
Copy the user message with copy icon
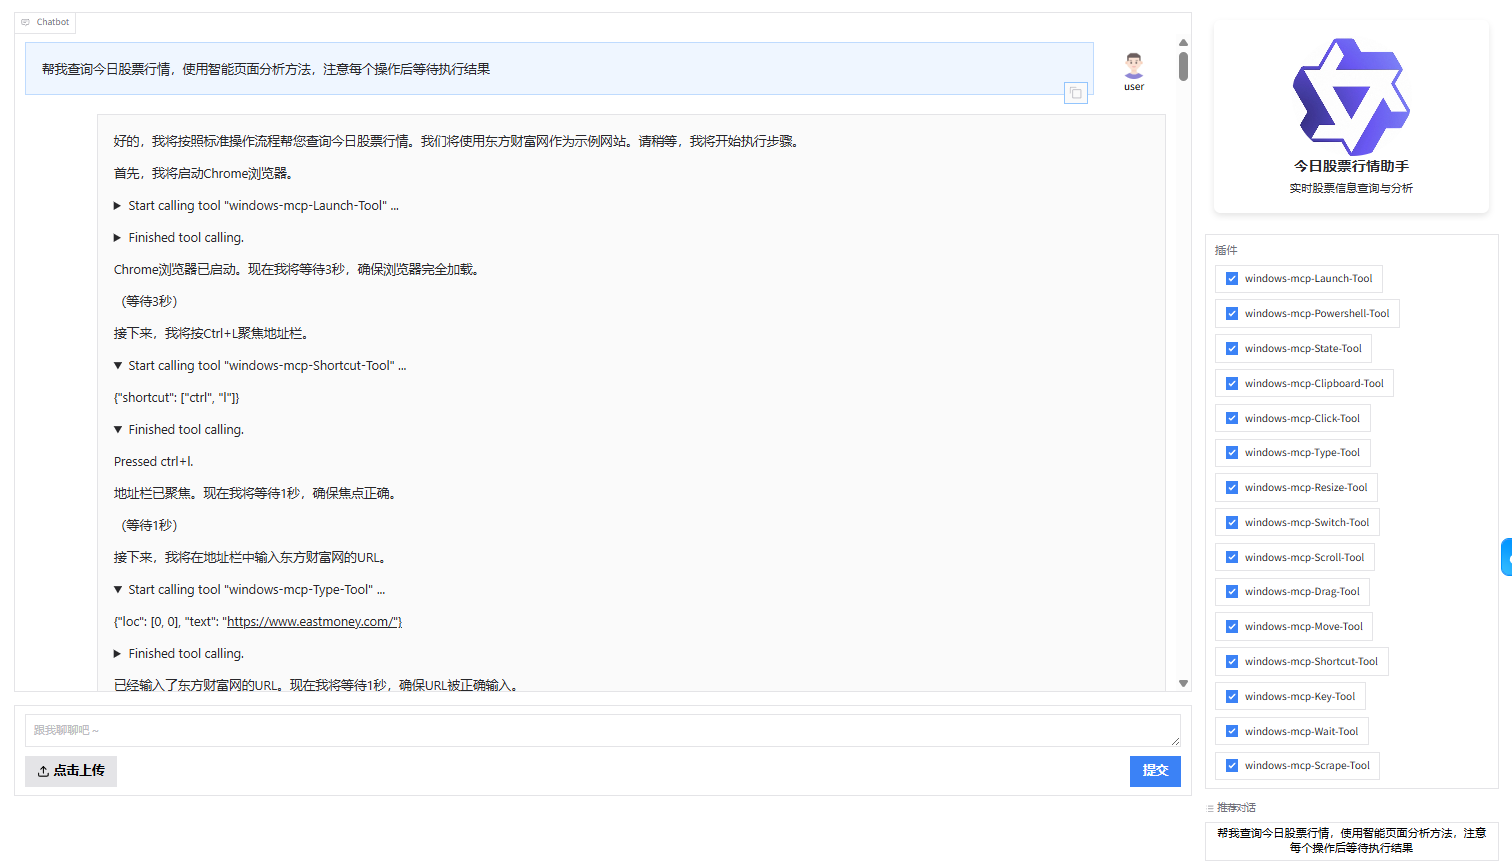(x=1076, y=93)
